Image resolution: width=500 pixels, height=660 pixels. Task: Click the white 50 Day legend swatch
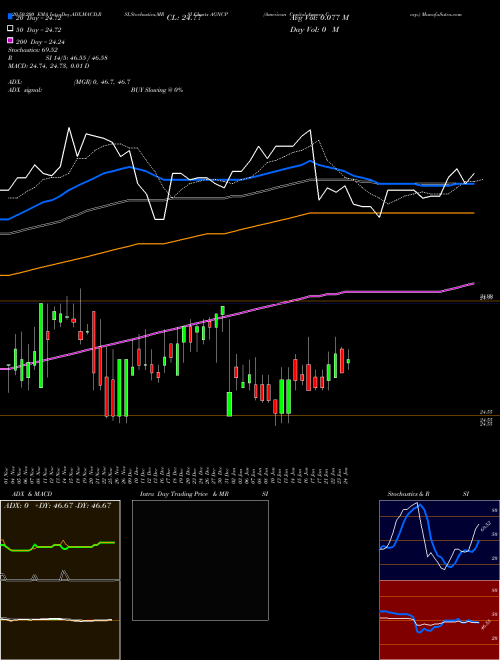pyautogui.click(x=11, y=29)
